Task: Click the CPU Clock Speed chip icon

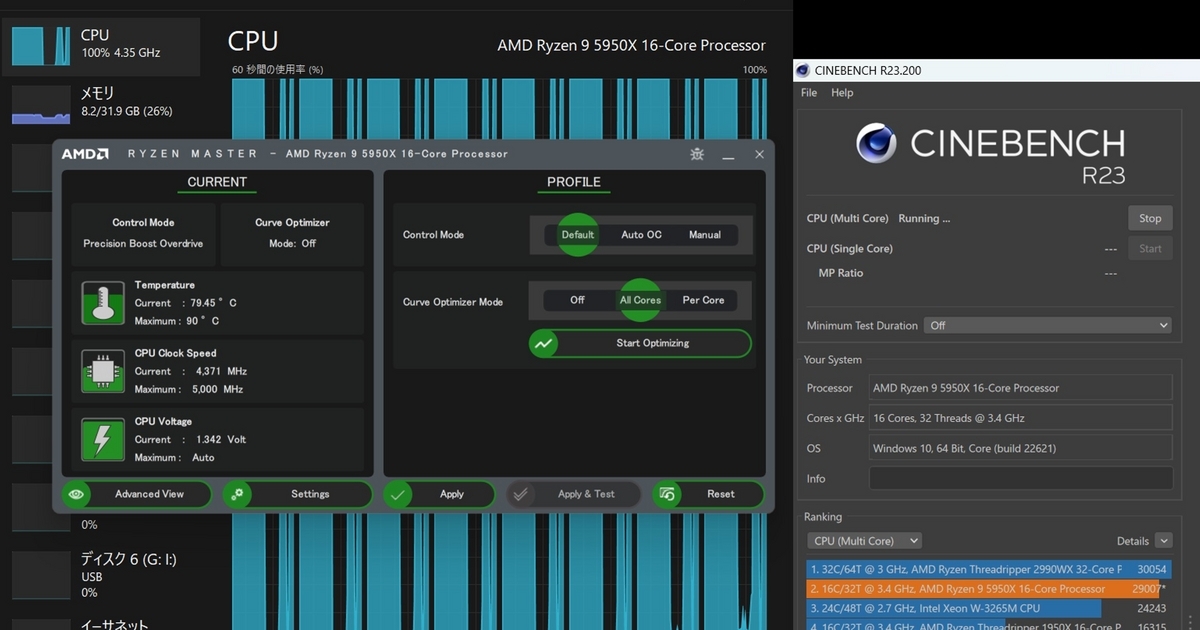Action: (103, 371)
